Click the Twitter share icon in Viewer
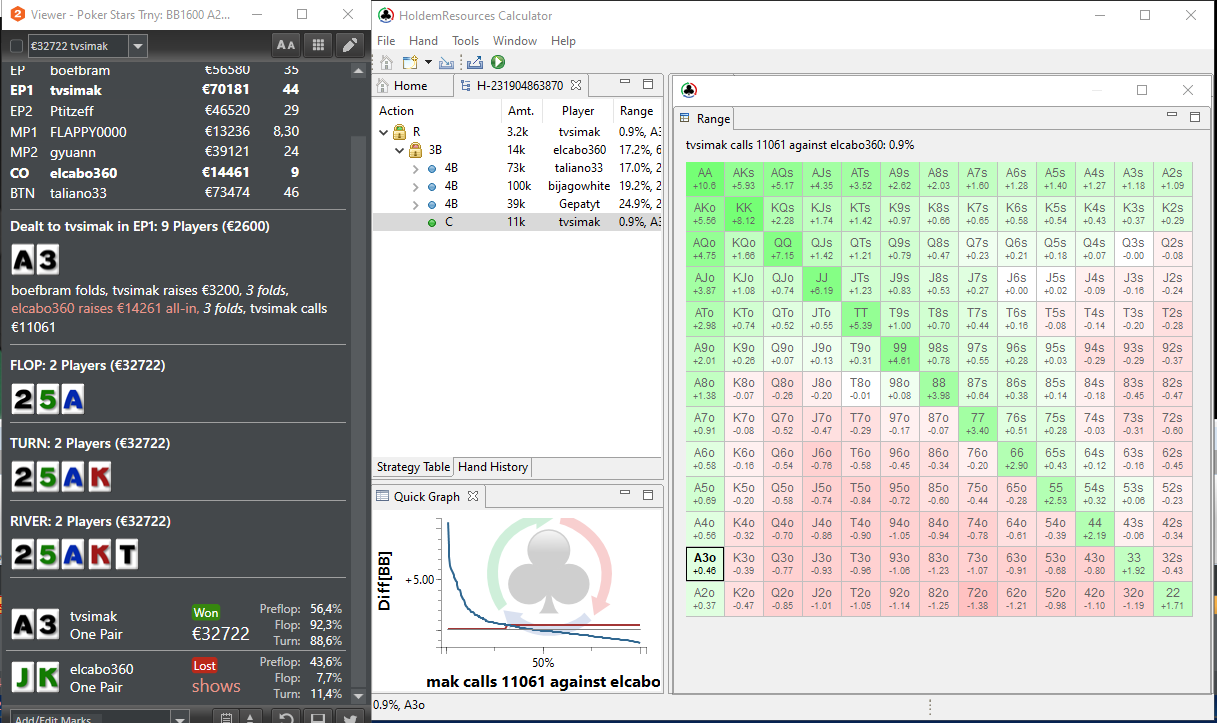This screenshot has height=723, width=1217. pos(349,717)
